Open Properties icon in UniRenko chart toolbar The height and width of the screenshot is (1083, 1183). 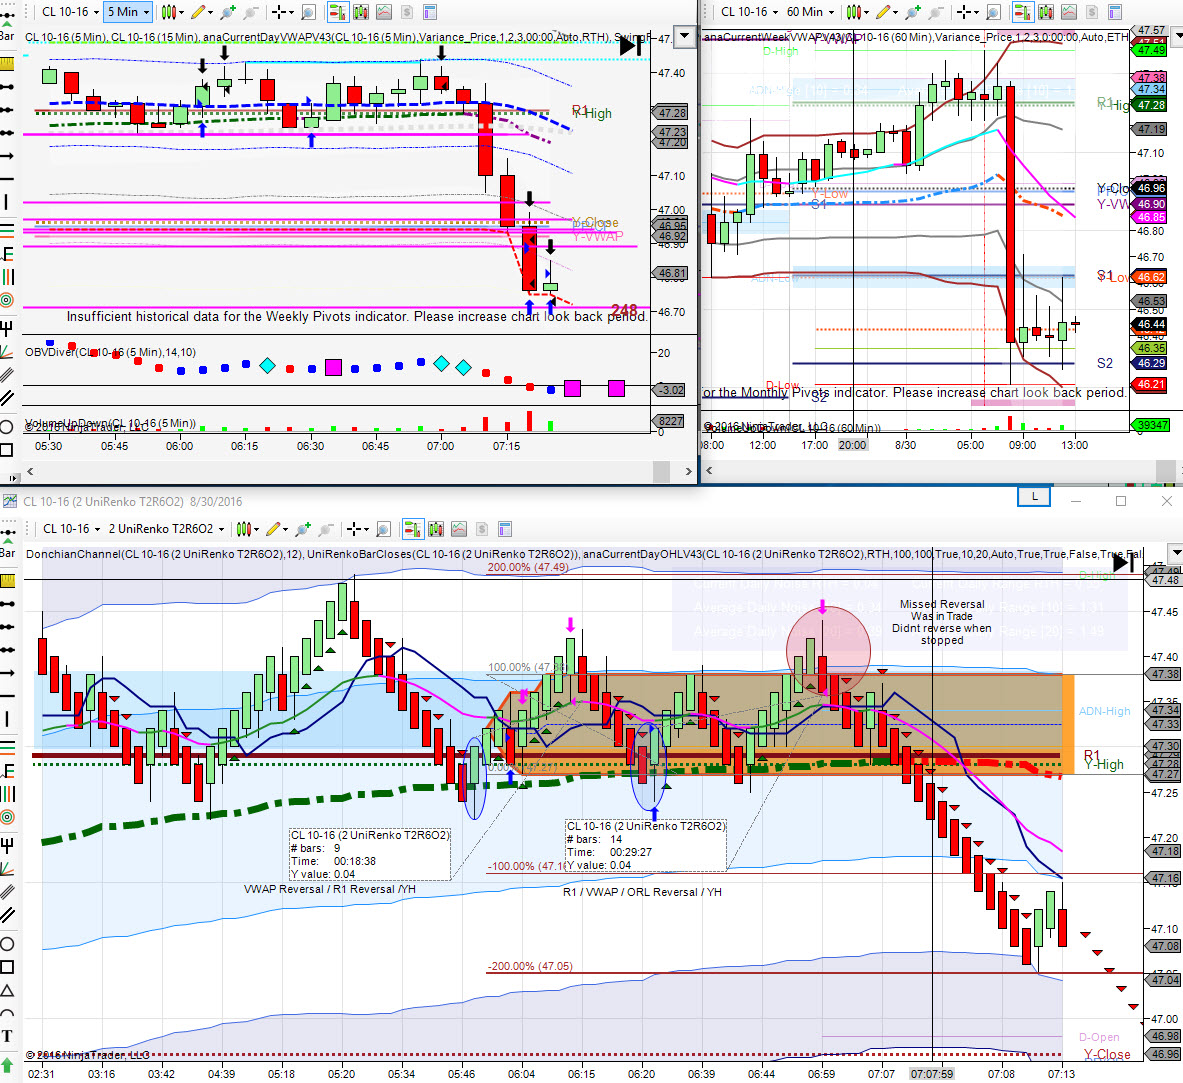click(x=505, y=529)
